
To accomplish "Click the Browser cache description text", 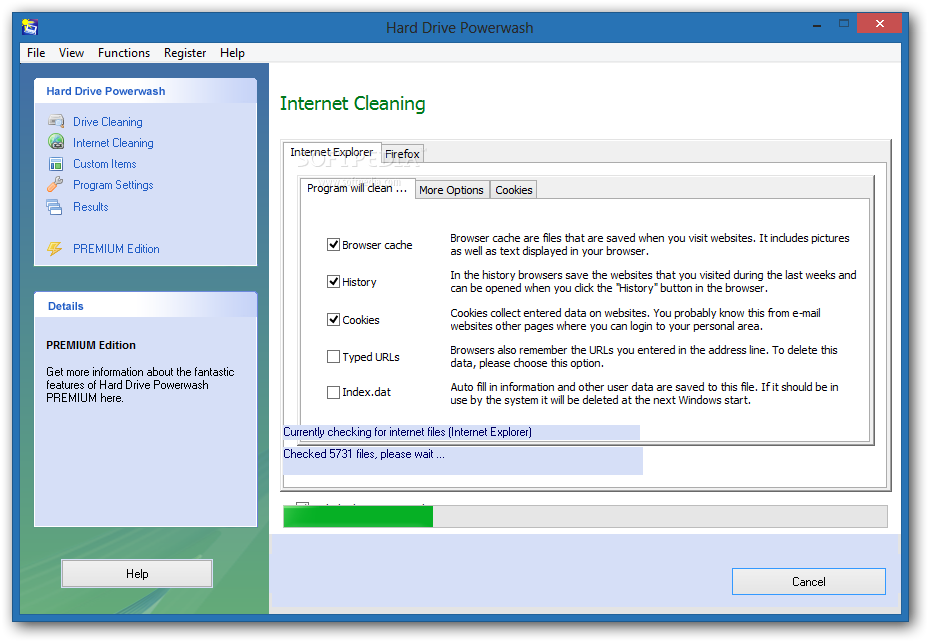I will 649,245.
